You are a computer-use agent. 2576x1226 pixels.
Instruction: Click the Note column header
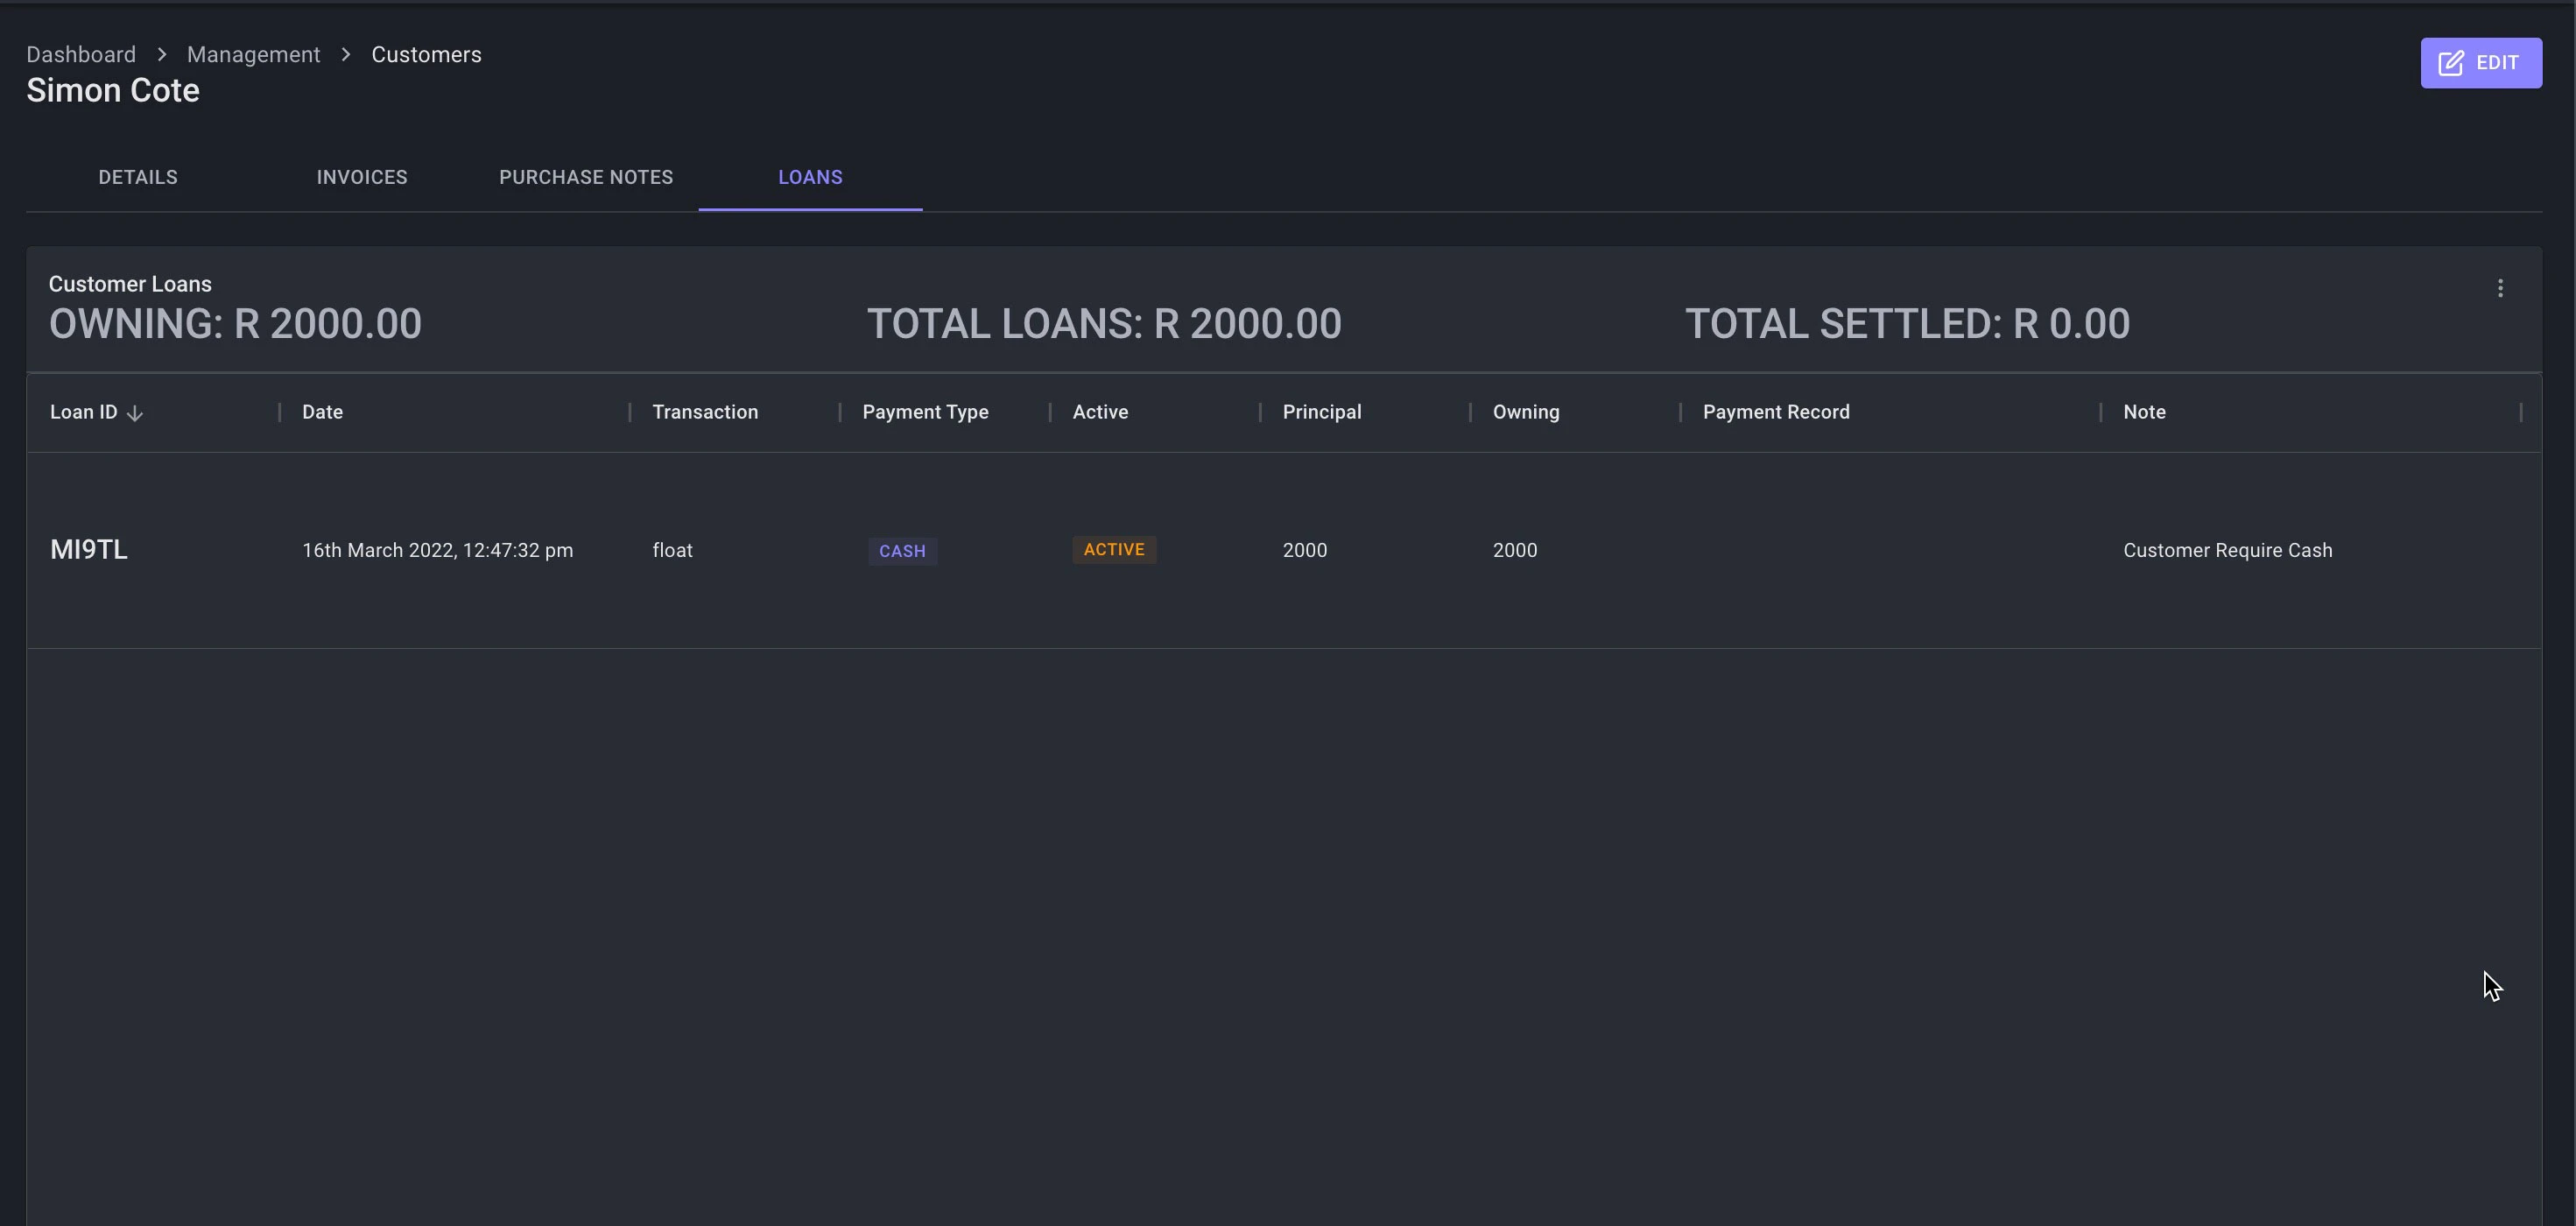[x=2144, y=412]
